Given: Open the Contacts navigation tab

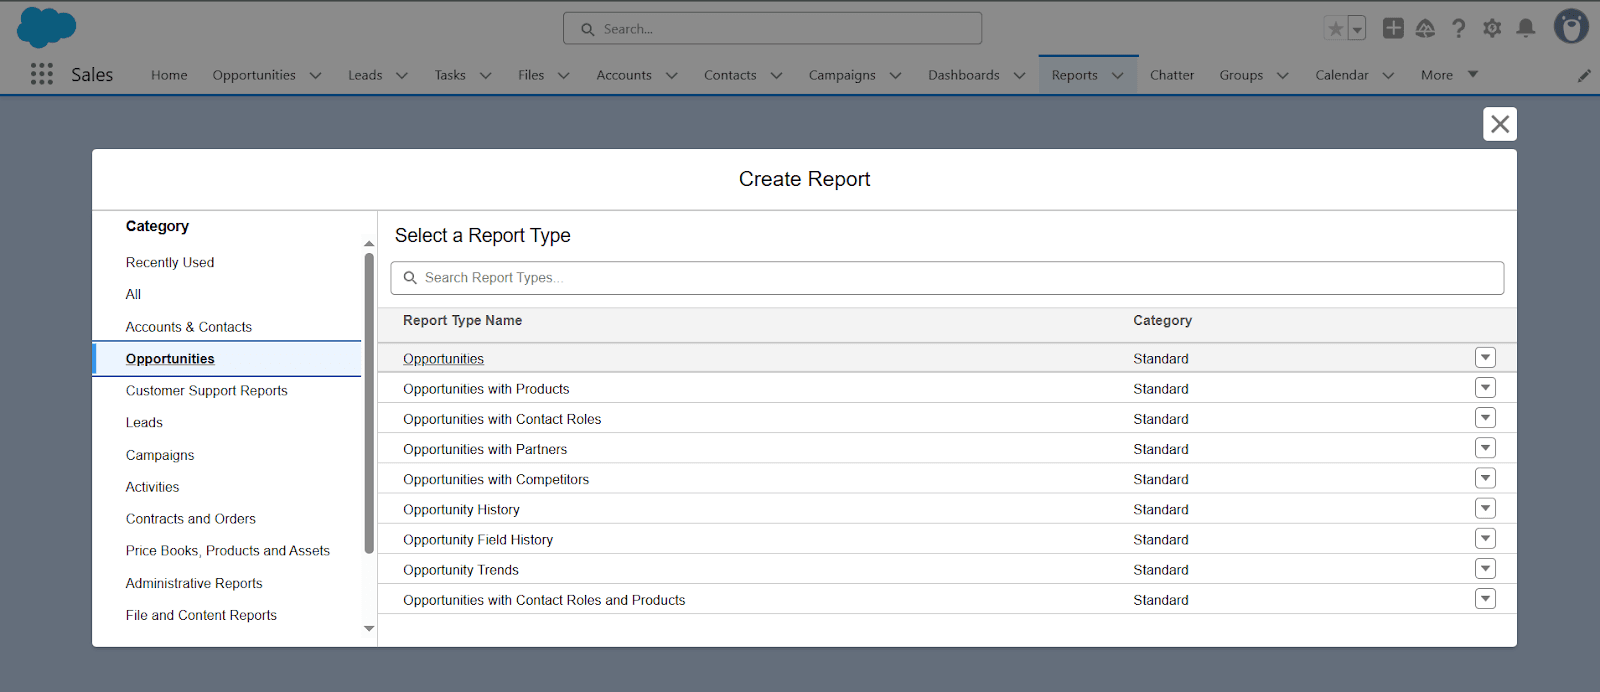Looking at the screenshot, I should [730, 75].
